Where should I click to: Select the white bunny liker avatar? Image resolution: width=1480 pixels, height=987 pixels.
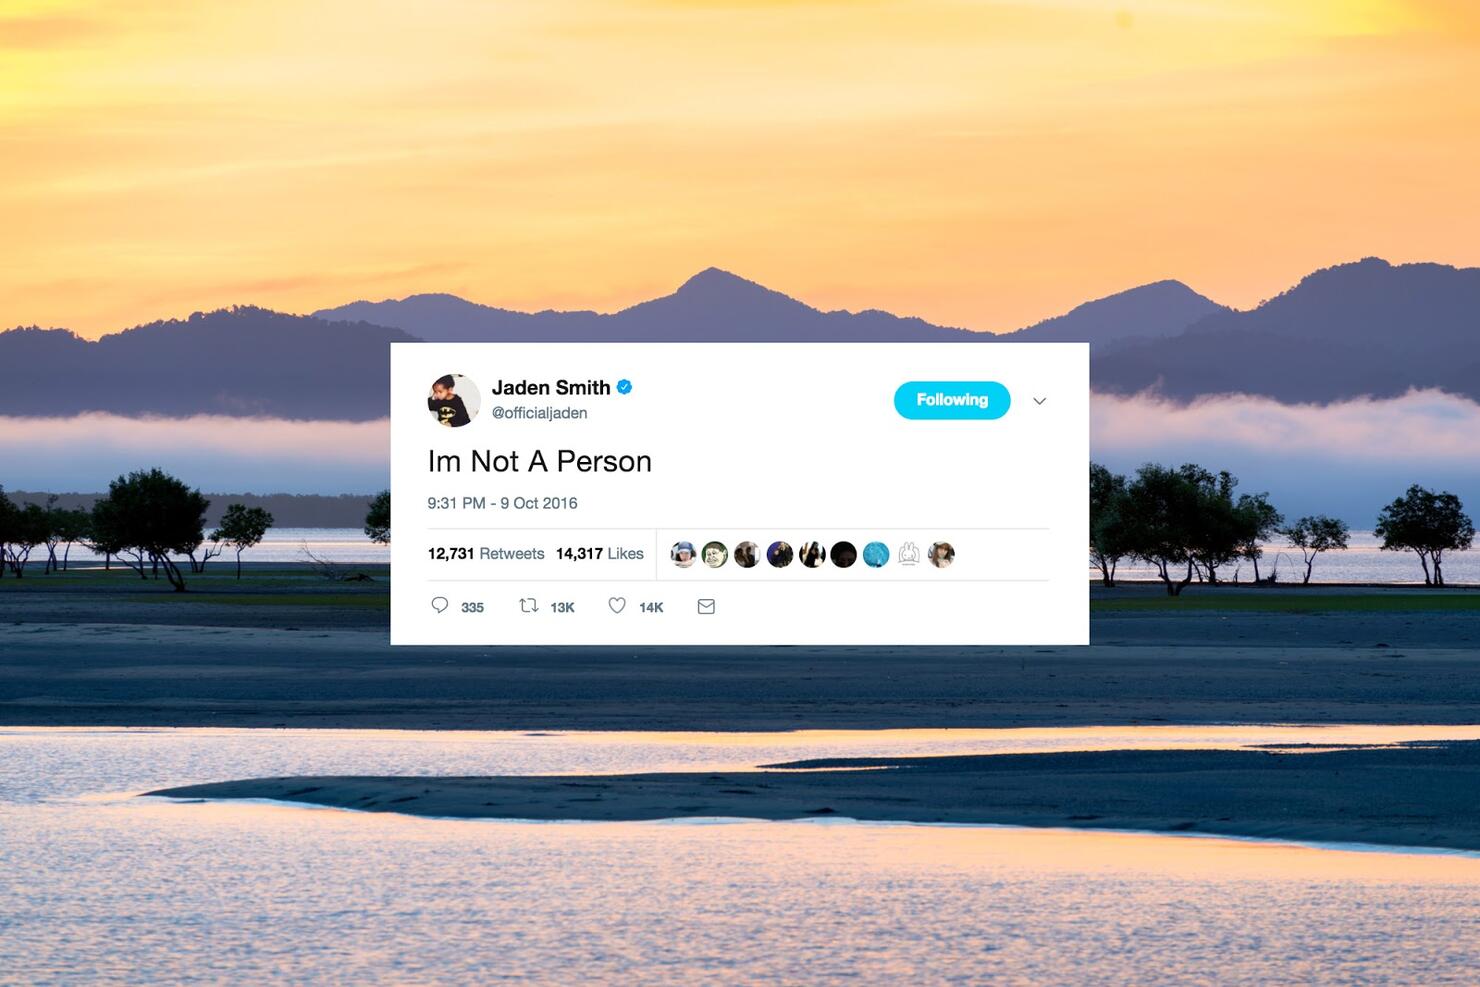[x=908, y=553]
